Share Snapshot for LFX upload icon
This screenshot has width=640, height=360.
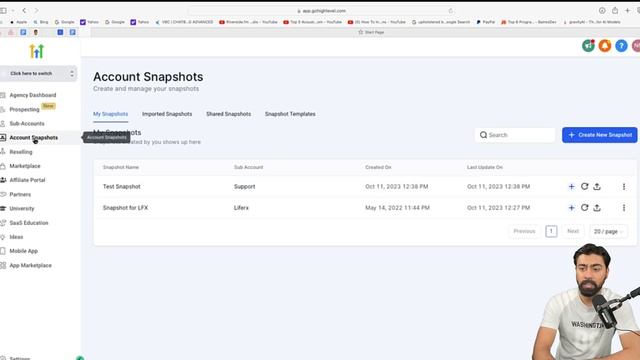pos(597,208)
